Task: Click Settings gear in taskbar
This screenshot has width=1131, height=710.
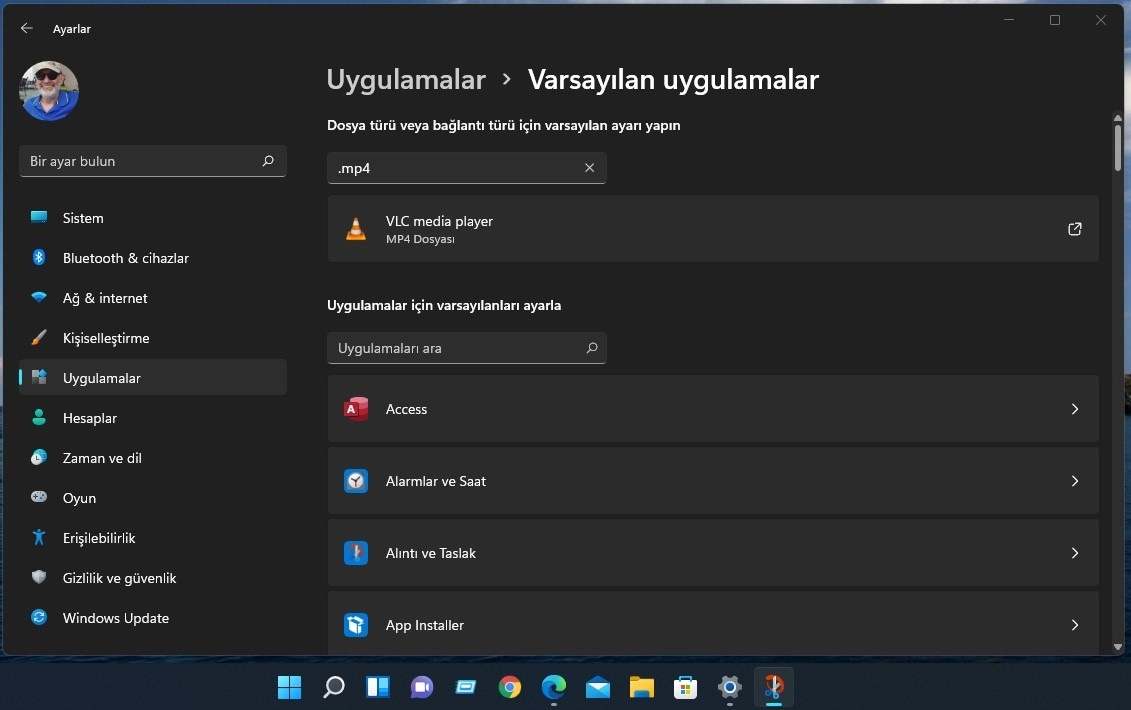Action: tap(729, 687)
